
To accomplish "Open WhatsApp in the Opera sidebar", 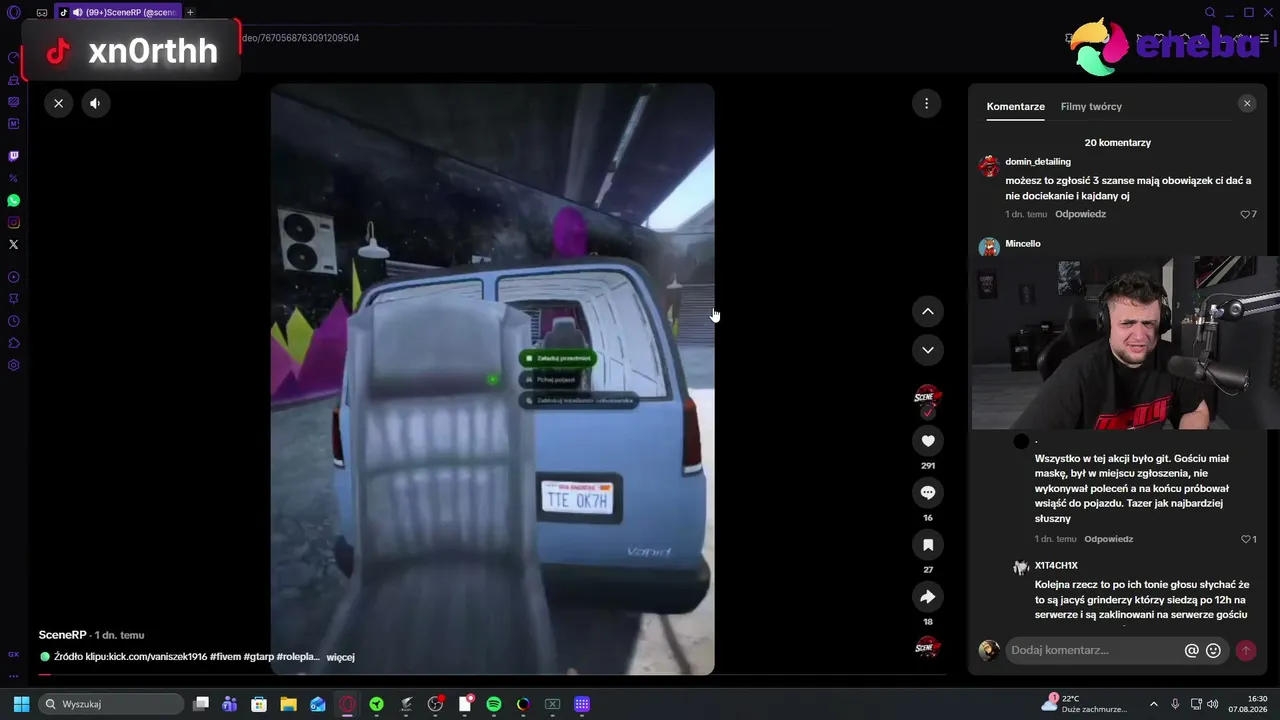I will point(13,200).
